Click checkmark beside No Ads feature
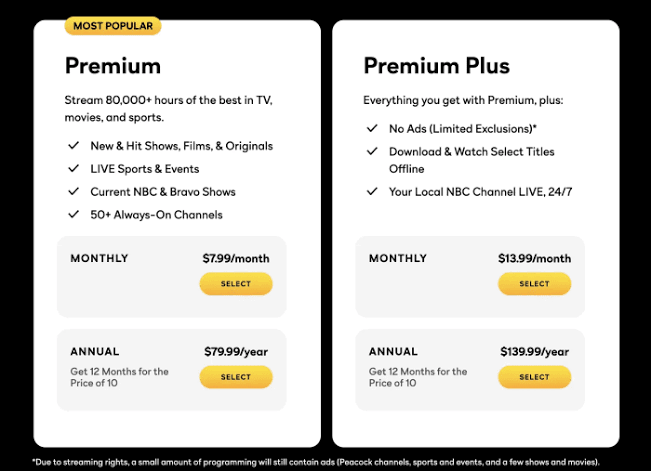 pyautogui.click(x=372, y=128)
